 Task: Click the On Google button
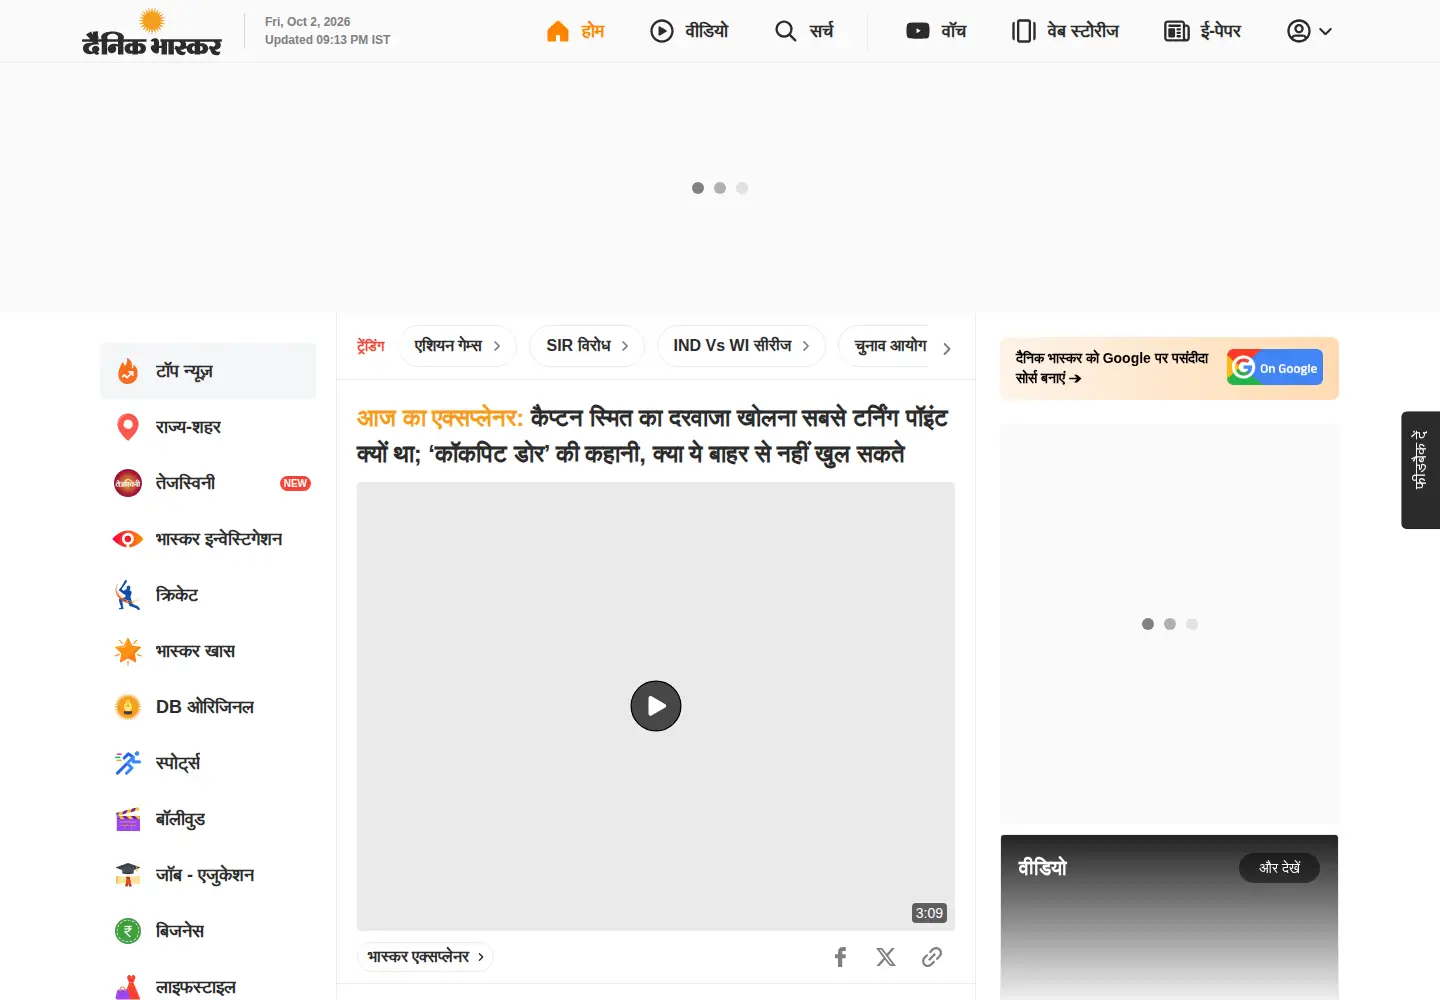pos(1275,368)
